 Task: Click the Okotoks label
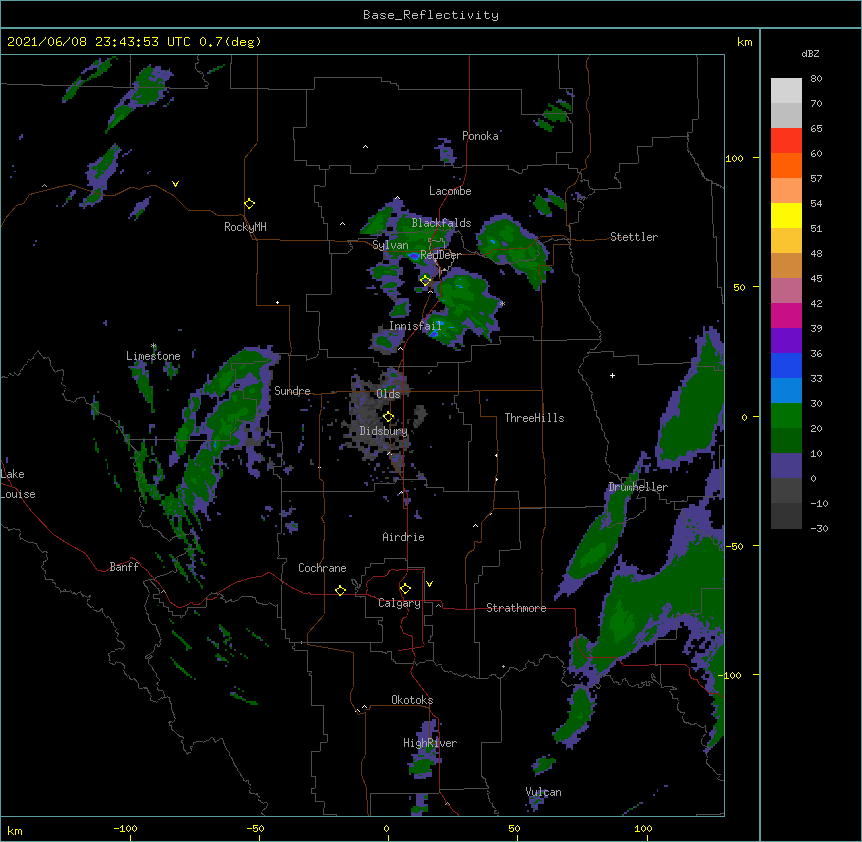point(412,700)
